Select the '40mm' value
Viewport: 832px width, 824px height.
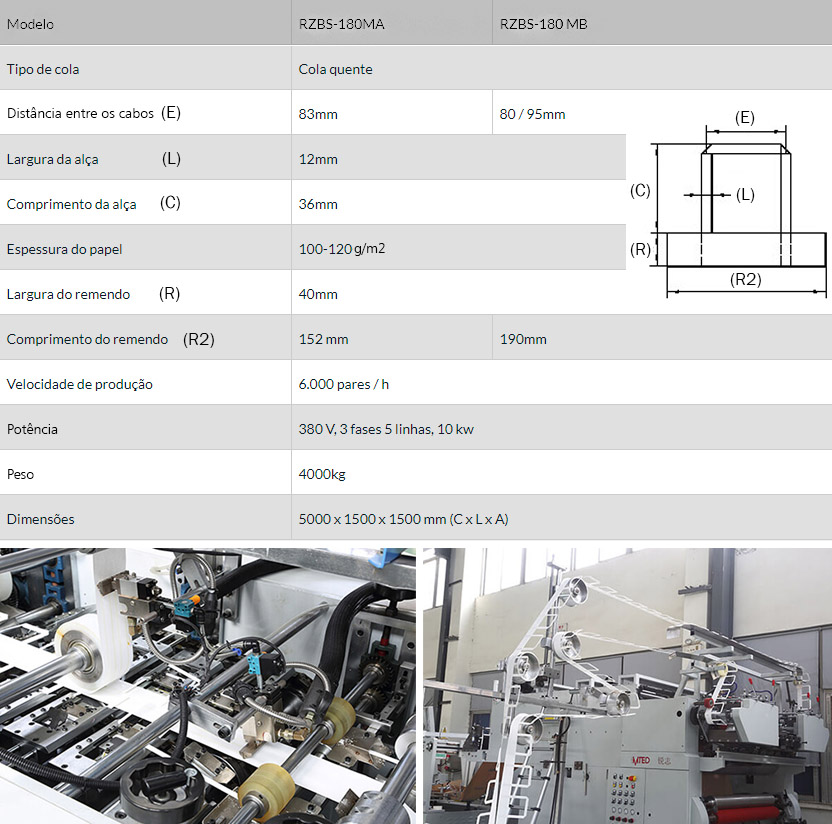coord(318,294)
